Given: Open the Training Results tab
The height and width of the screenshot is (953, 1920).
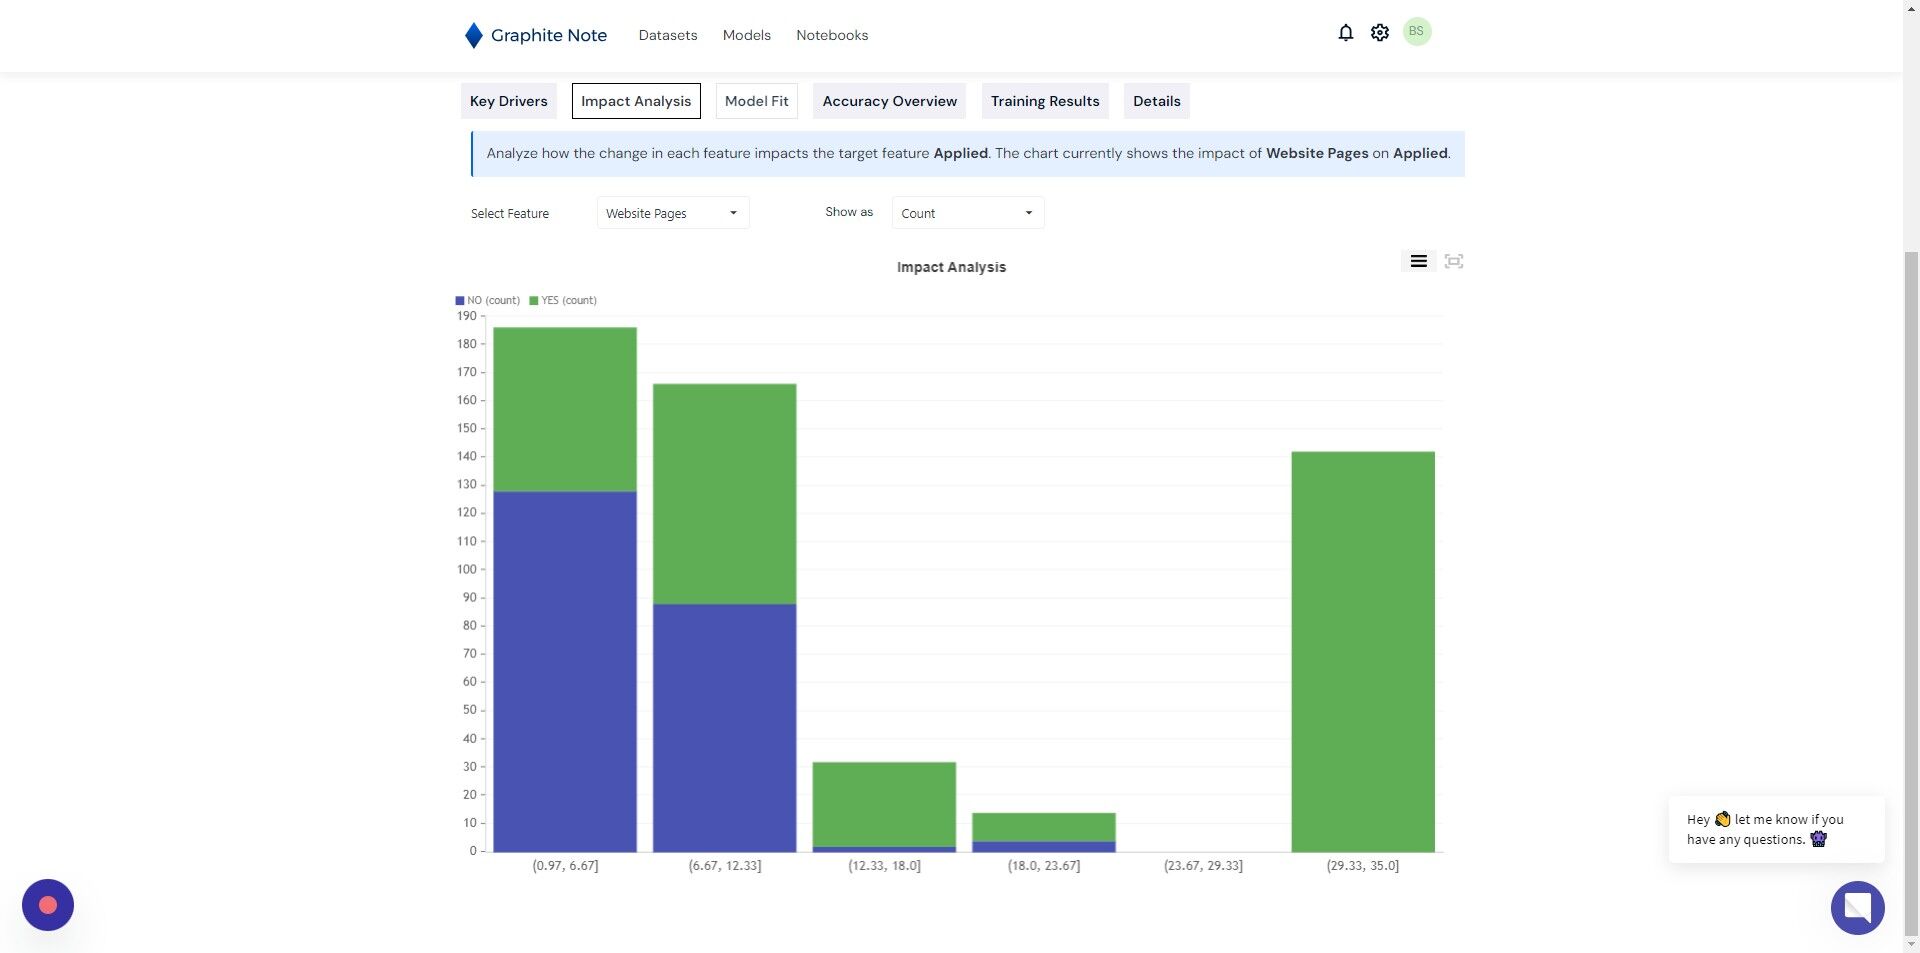Looking at the screenshot, I should coord(1045,101).
